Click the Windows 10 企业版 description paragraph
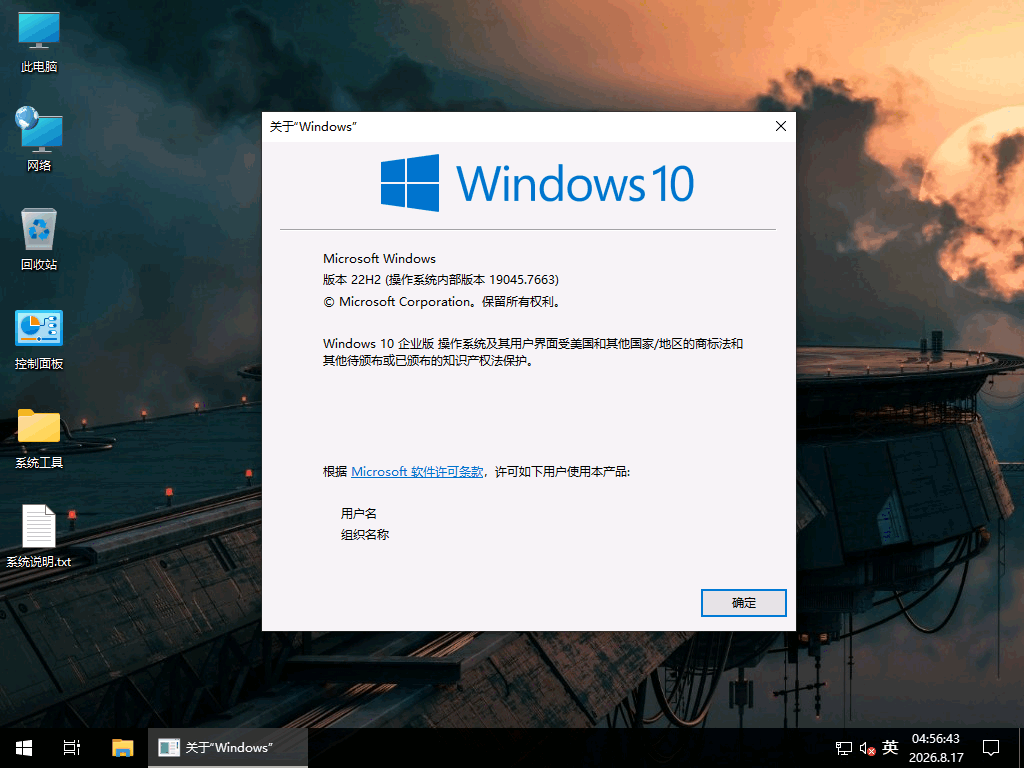This screenshot has width=1024, height=768. (x=533, y=352)
